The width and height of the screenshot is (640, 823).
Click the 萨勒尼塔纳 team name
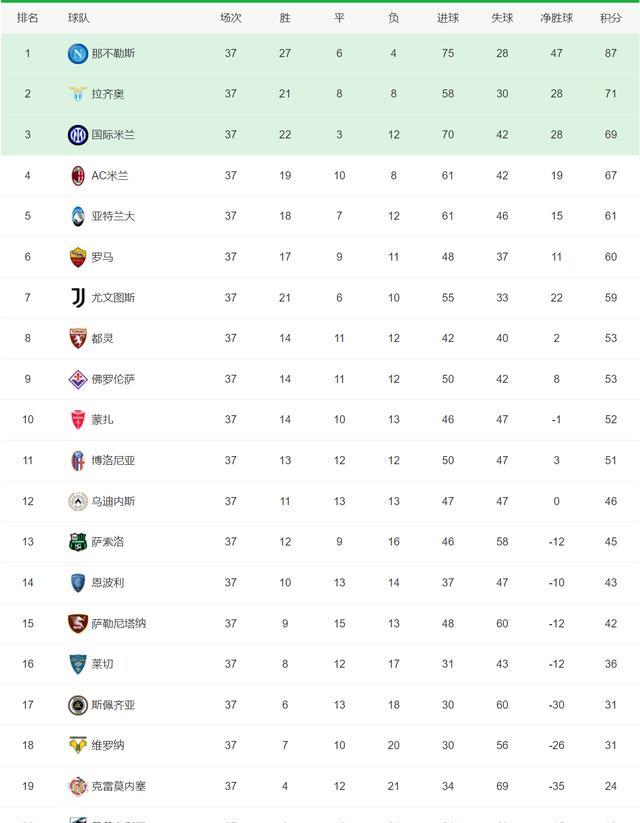coord(119,624)
